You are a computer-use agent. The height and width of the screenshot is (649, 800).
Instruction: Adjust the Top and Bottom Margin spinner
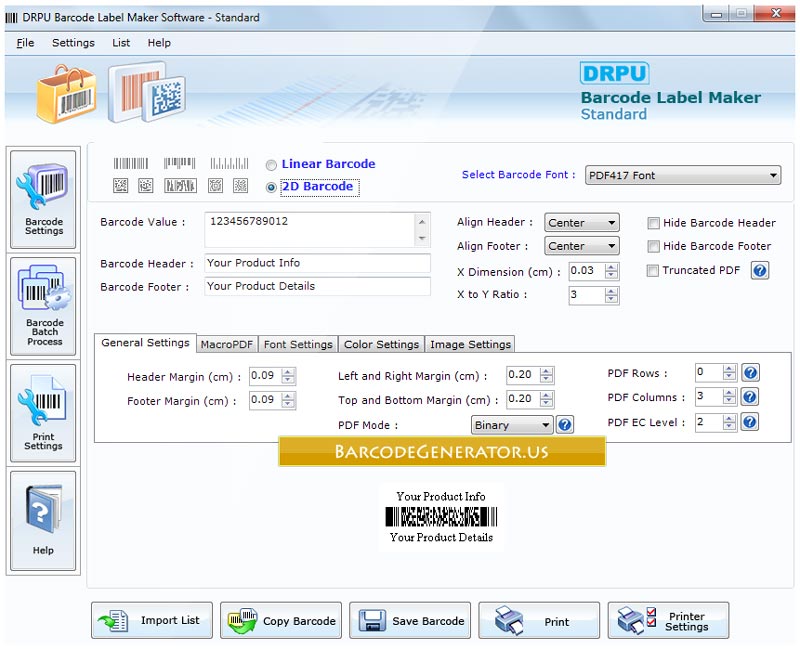click(546, 399)
